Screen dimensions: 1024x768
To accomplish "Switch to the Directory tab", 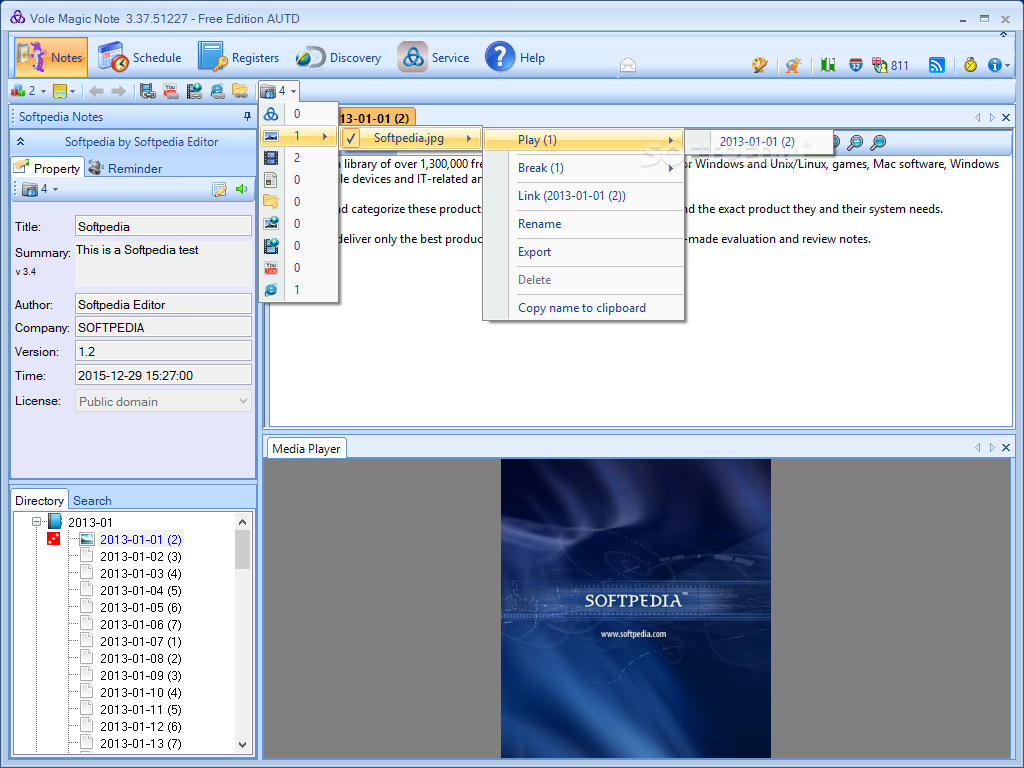I will pos(39,500).
